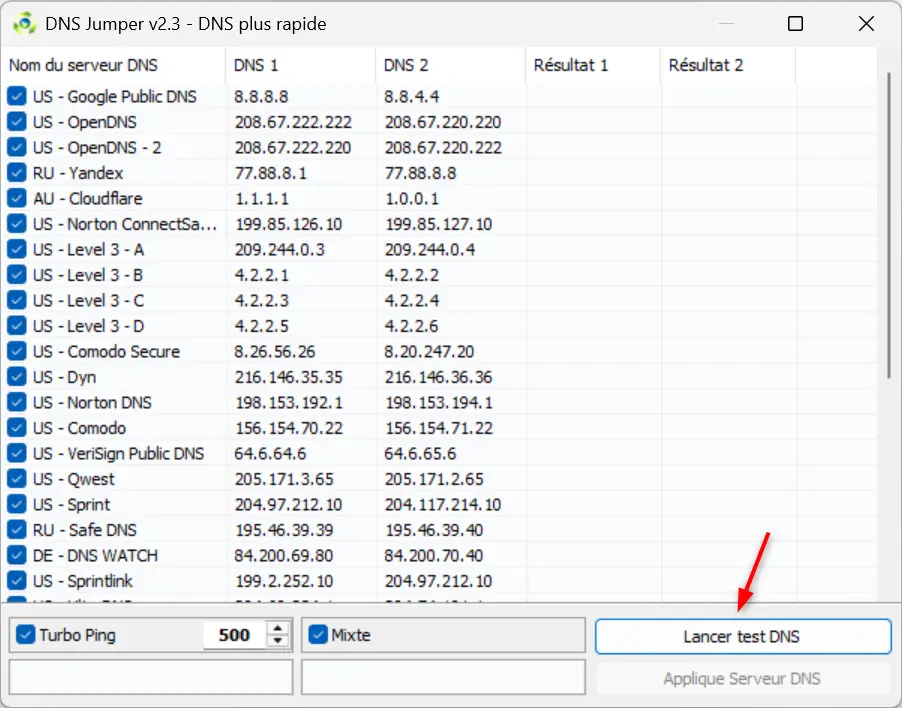
Task: Click the DNS 1 address 199.2.252.10
Action: (x=284, y=580)
